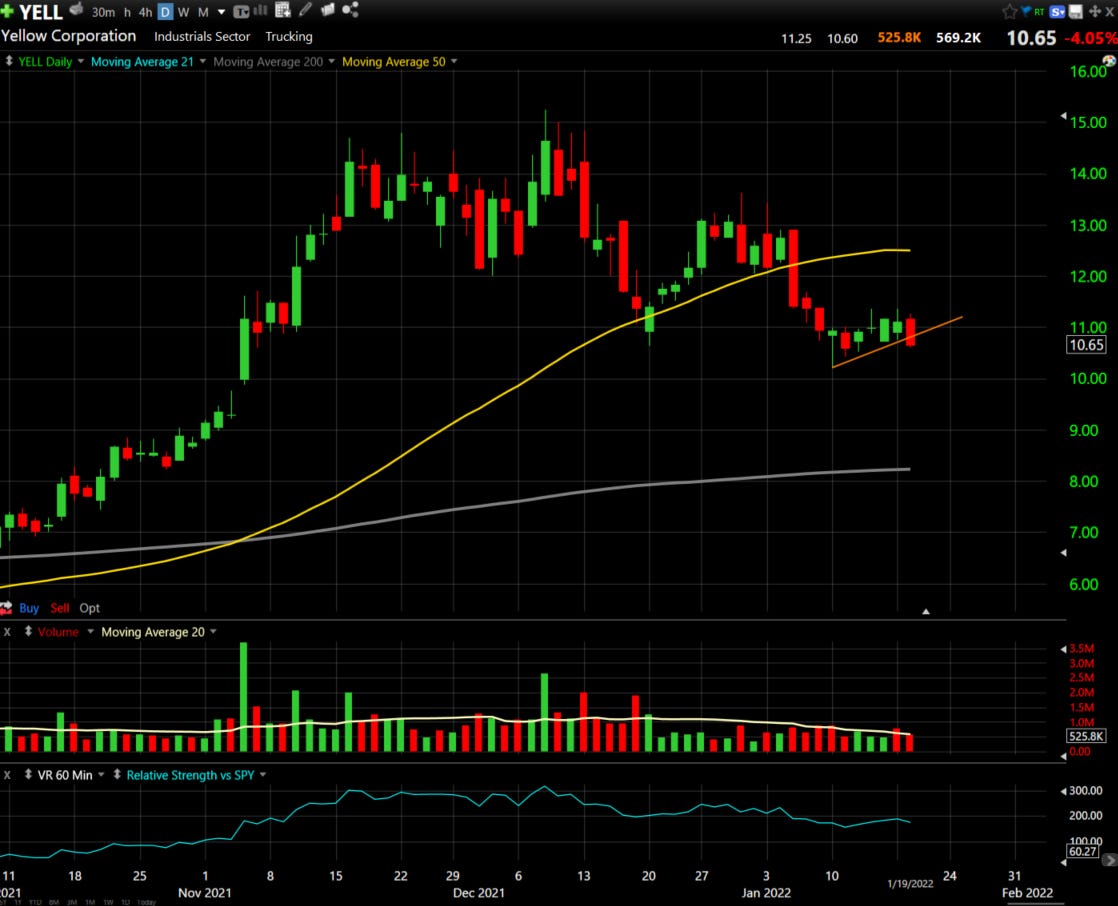
Task: Click the Sell button
Action: (60, 608)
